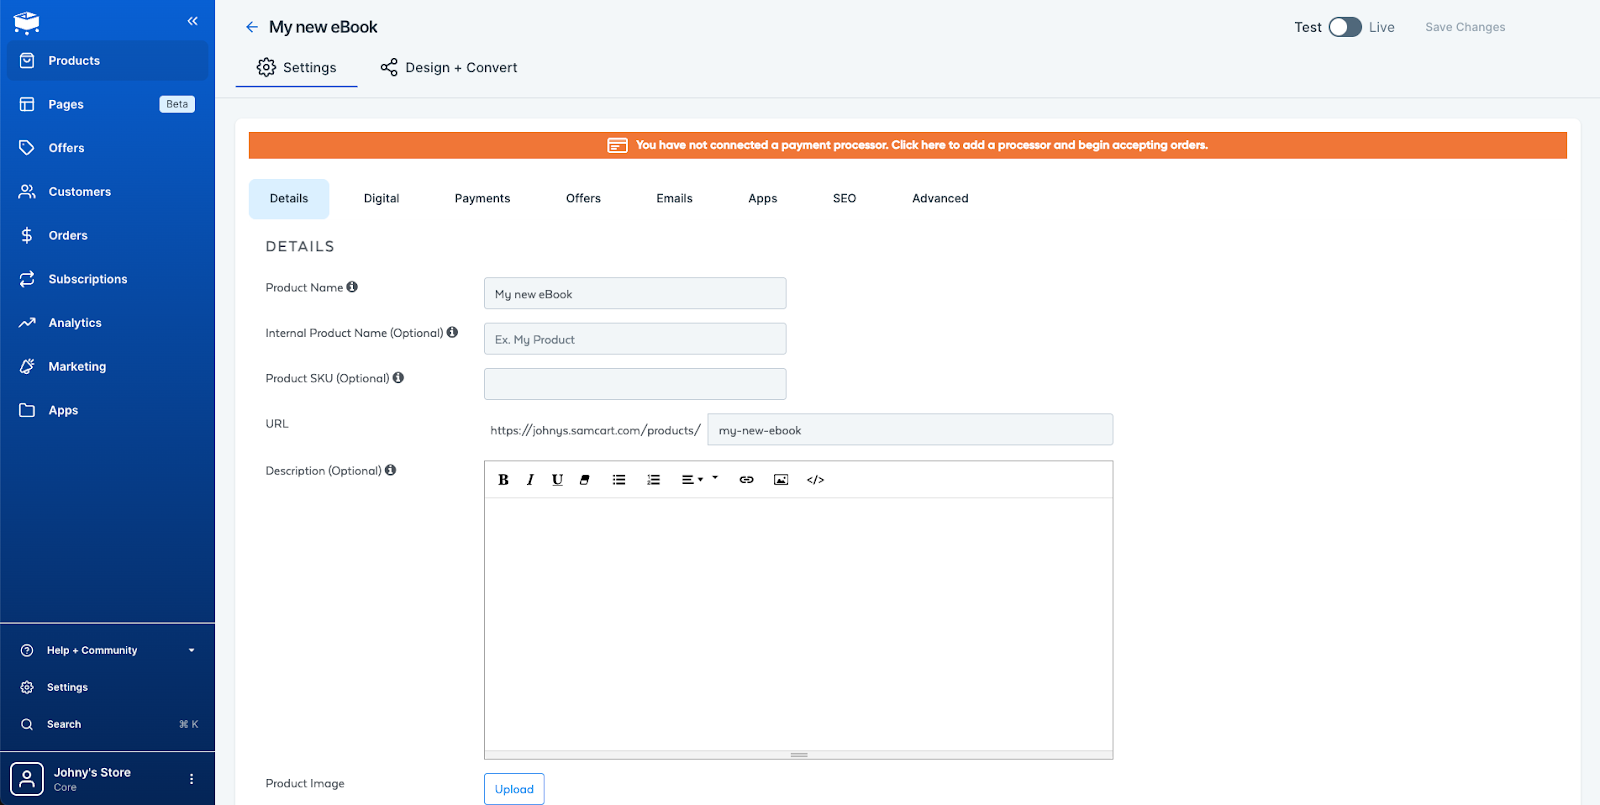Insert a link in description

click(x=746, y=480)
